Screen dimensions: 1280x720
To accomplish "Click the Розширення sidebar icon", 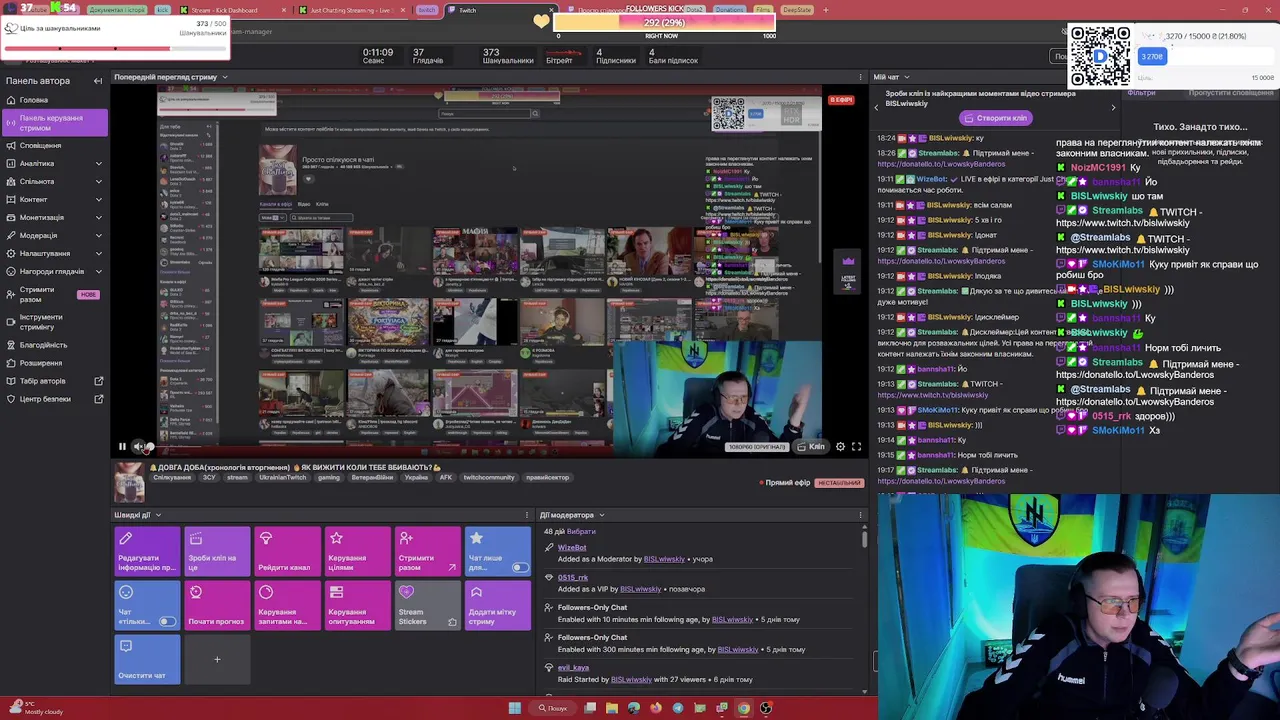I will pyautogui.click(x=11, y=363).
